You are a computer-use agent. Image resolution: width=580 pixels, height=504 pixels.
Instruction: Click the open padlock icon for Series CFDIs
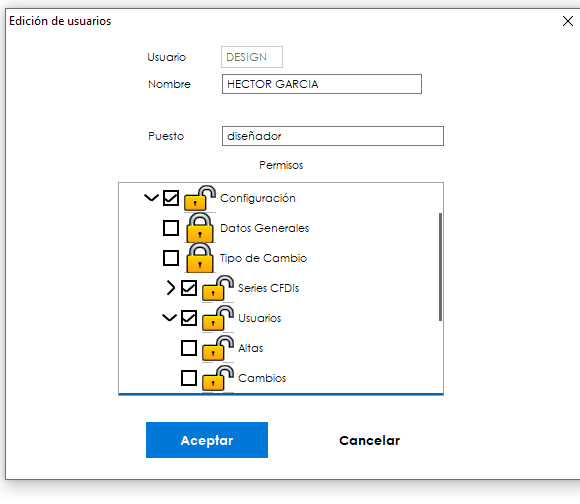pyautogui.click(x=218, y=288)
